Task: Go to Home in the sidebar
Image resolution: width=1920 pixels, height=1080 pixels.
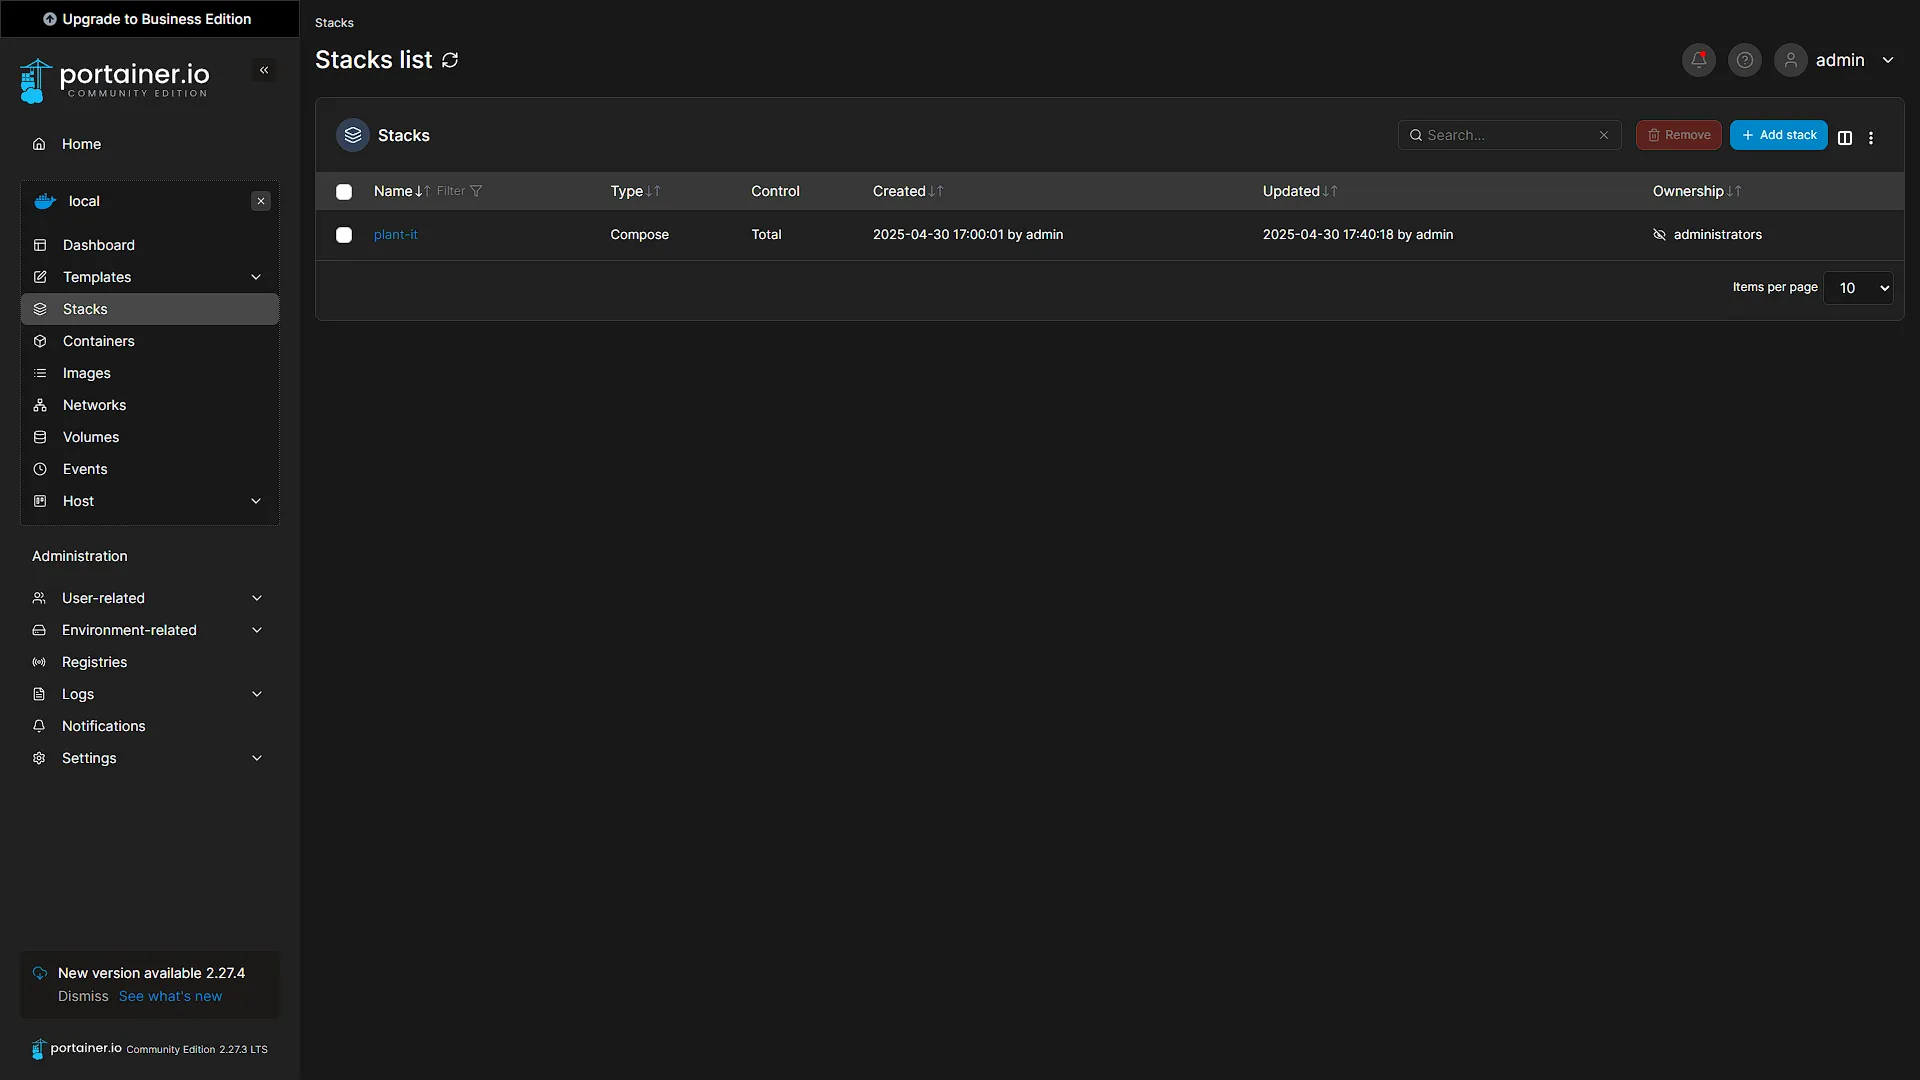Action: (148, 144)
